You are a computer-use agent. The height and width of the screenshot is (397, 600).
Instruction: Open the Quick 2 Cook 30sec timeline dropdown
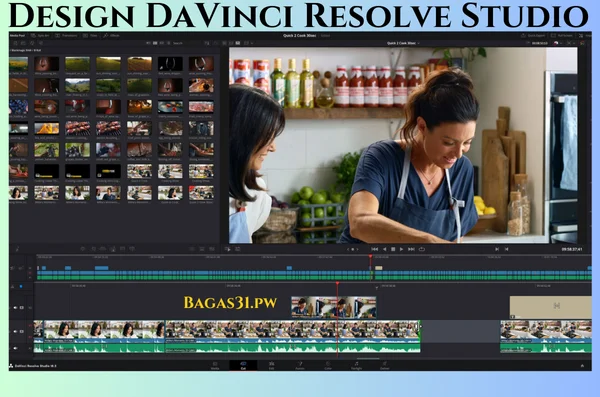coord(403,43)
